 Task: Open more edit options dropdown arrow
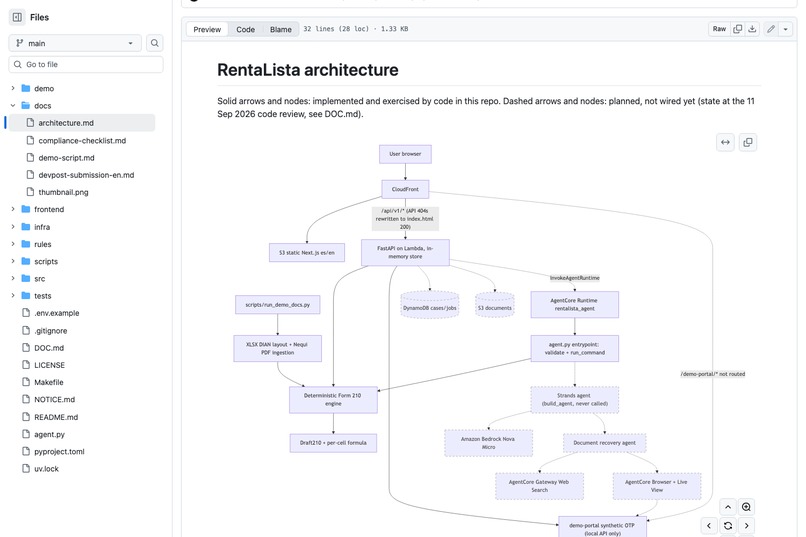pyautogui.click(x=785, y=29)
